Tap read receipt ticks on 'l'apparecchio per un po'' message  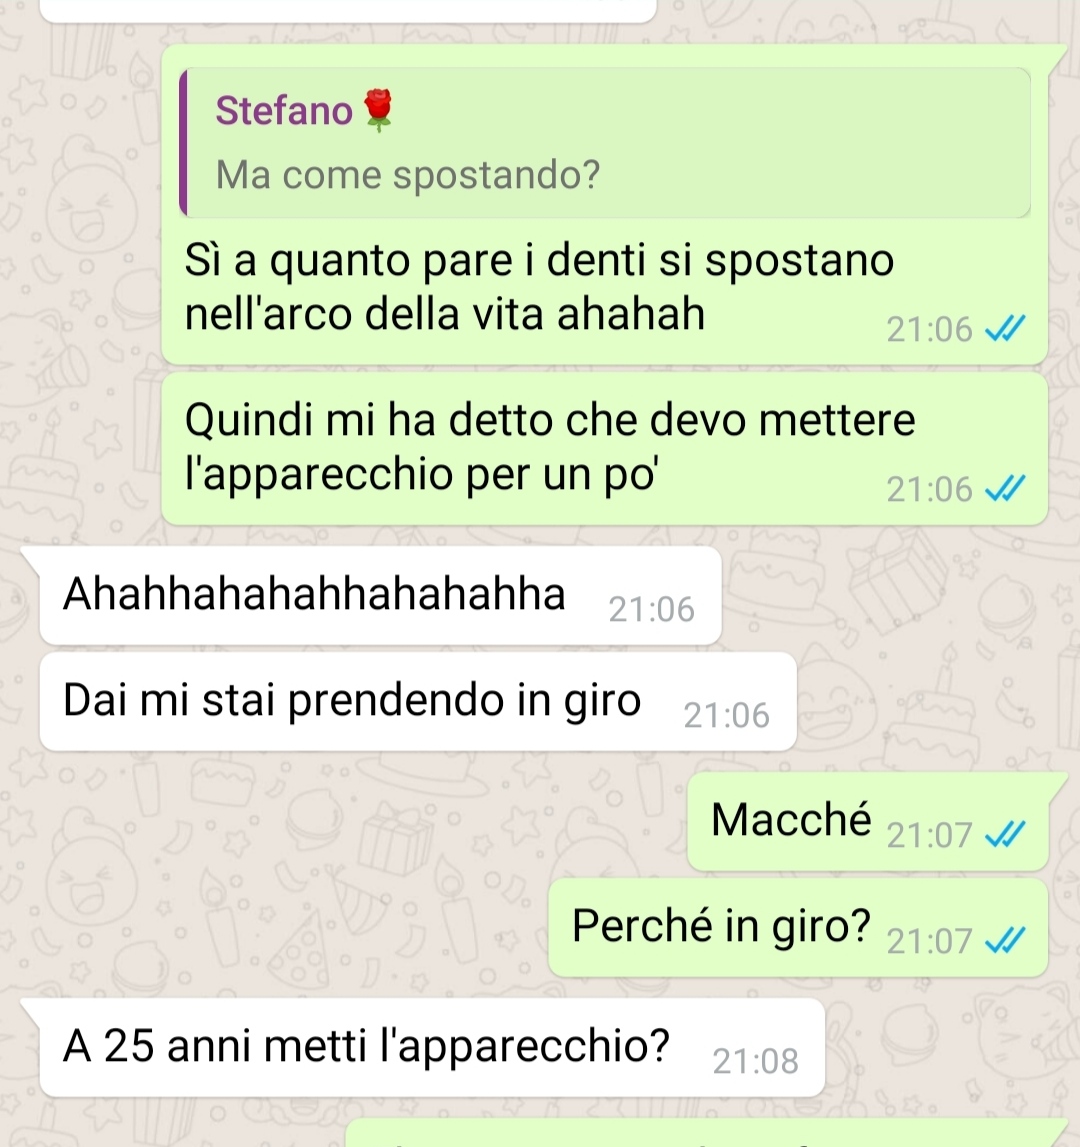click(x=1005, y=489)
